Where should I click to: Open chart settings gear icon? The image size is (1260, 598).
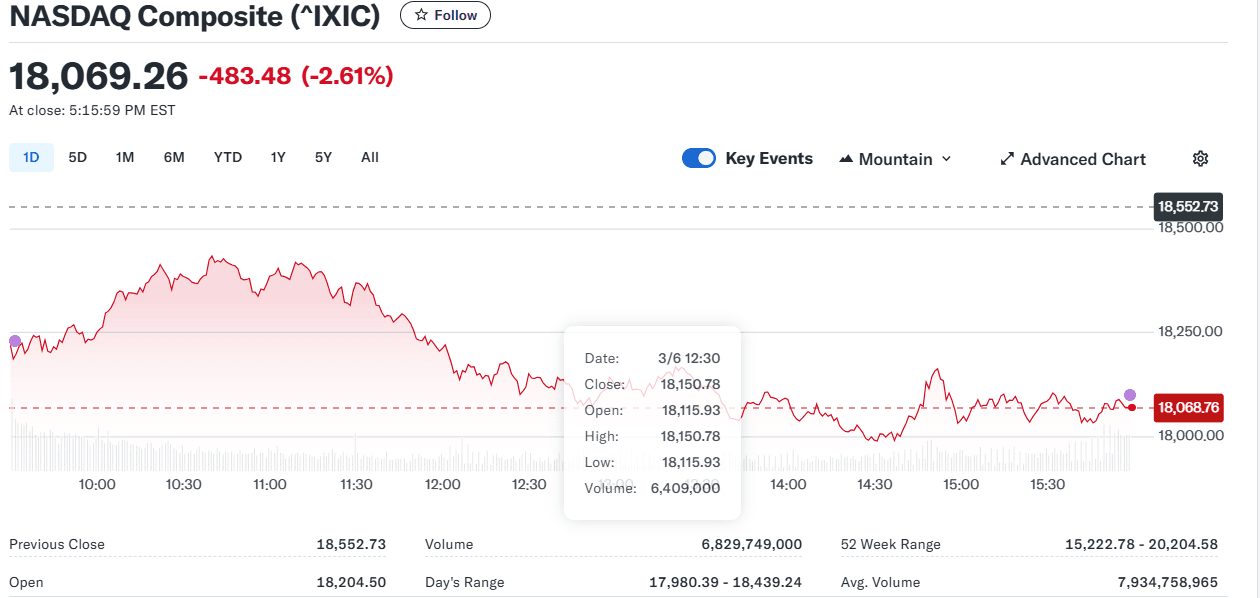(x=1201, y=159)
